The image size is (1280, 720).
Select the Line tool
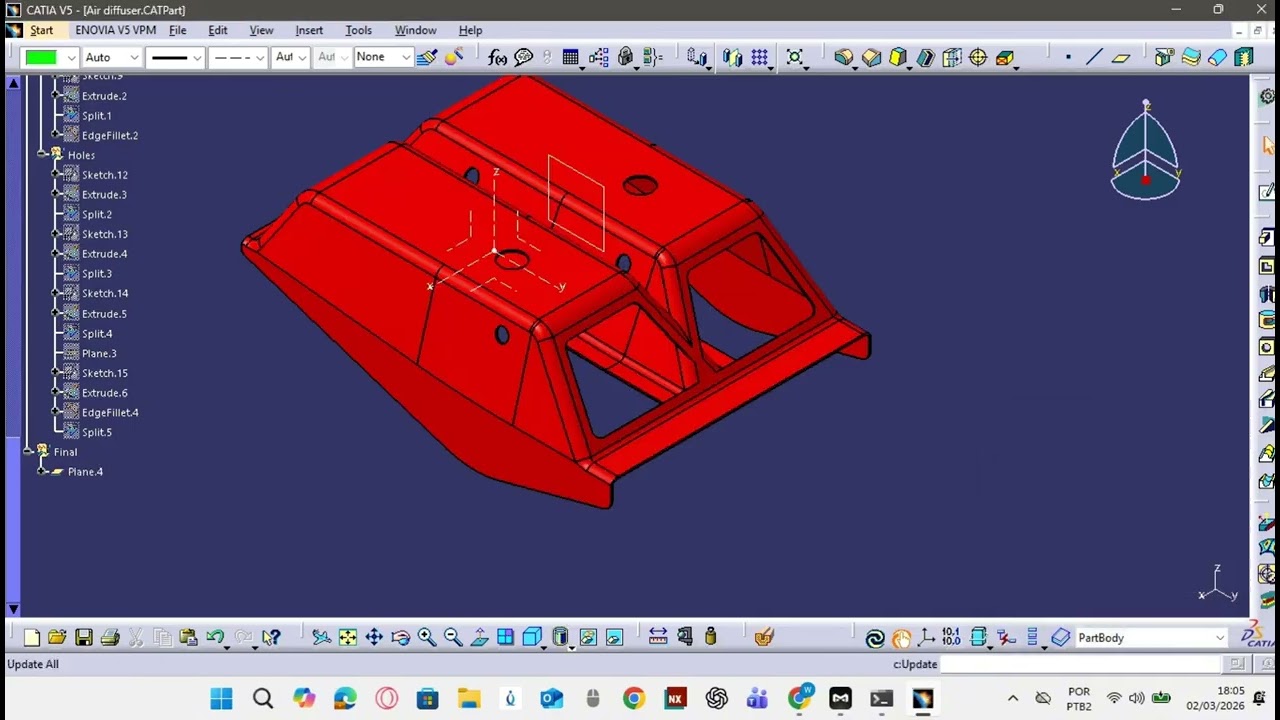pos(1094,57)
